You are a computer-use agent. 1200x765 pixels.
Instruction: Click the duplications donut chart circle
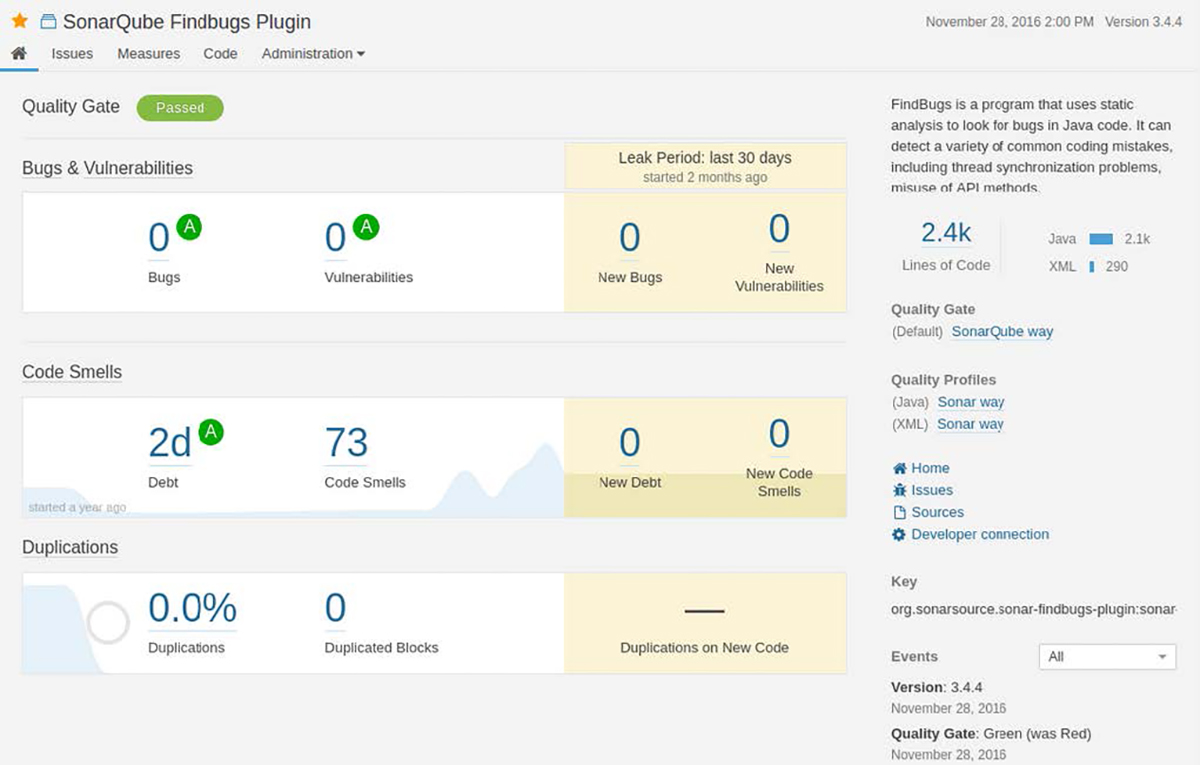108,622
